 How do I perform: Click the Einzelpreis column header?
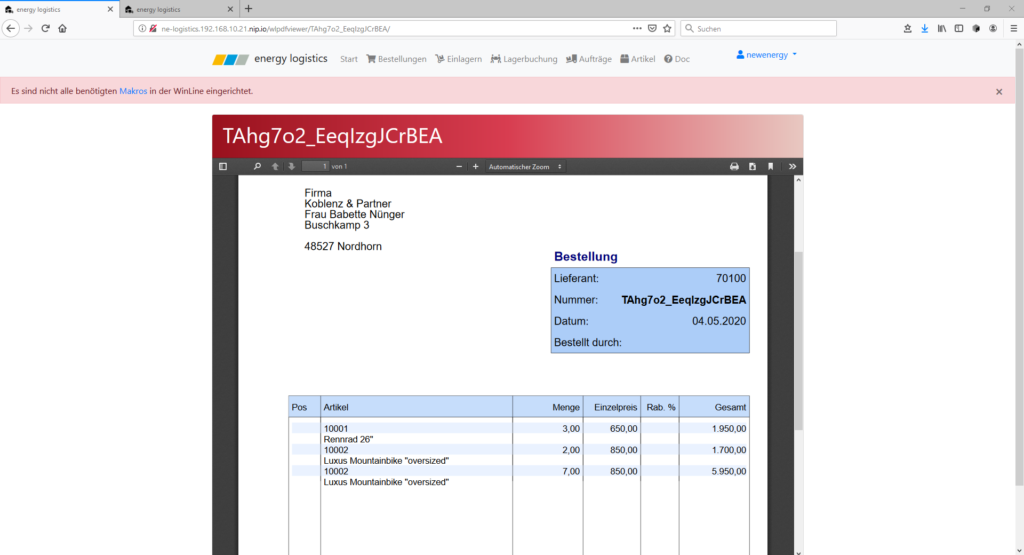pos(615,407)
